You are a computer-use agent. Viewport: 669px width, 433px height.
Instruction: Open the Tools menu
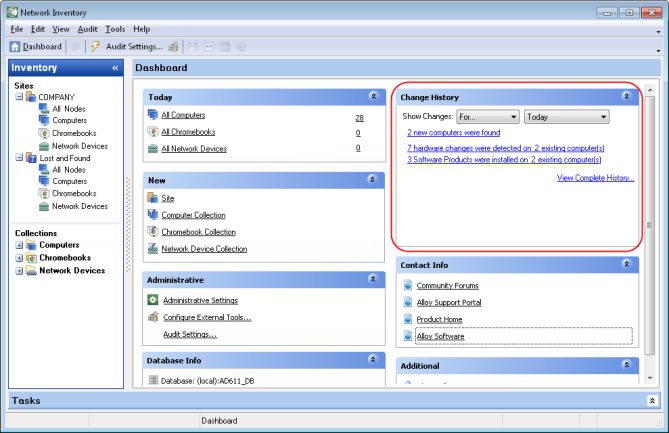point(115,29)
